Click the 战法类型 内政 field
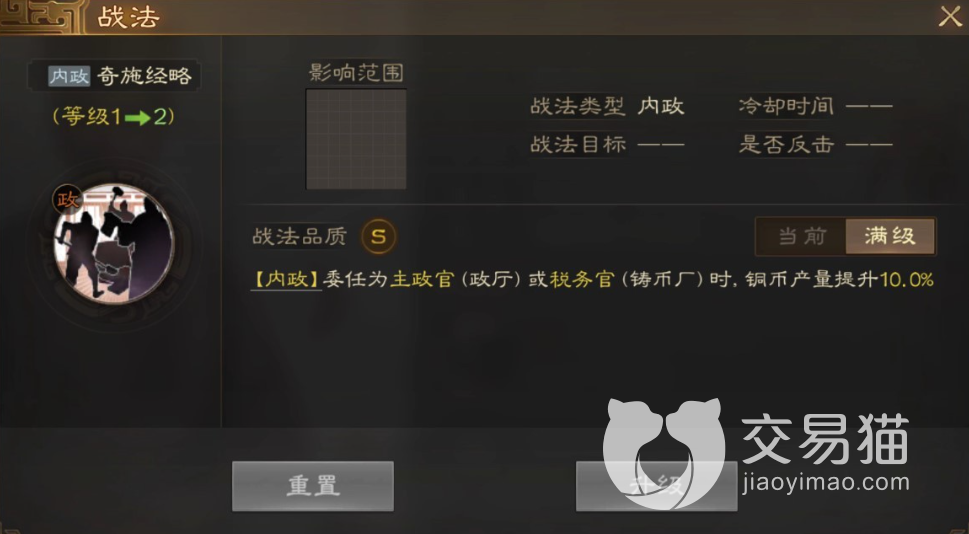This screenshot has width=969, height=534. click(607, 106)
